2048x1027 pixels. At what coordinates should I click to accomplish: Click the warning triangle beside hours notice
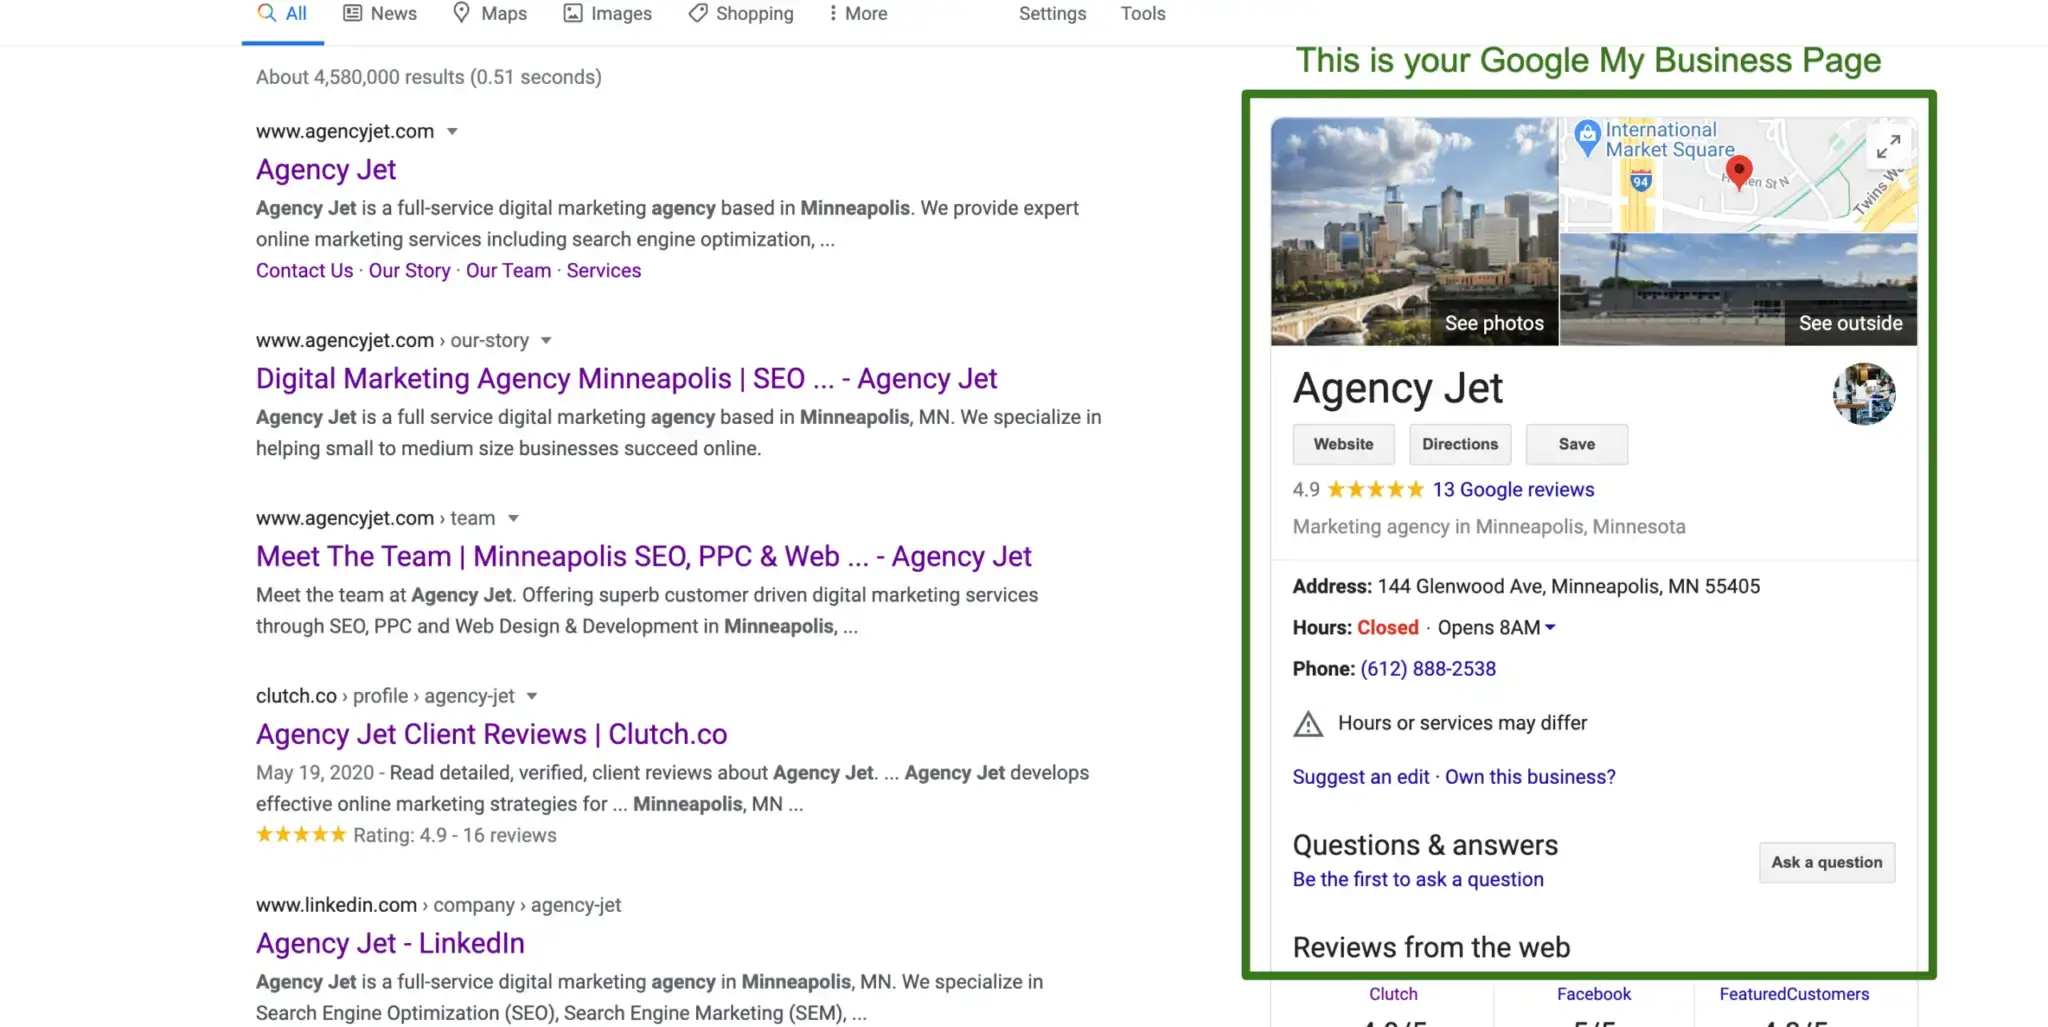[x=1307, y=723]
